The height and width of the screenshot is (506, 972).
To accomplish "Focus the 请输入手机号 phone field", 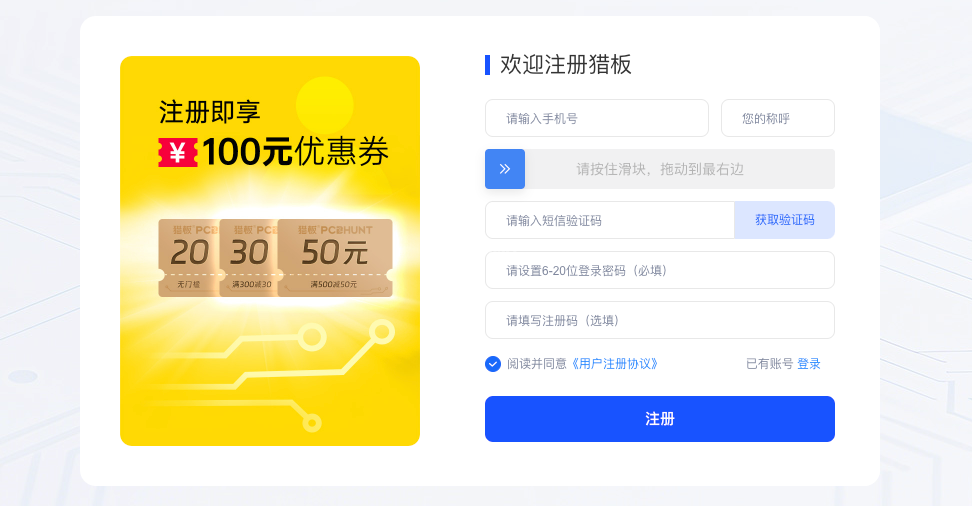I will click(x=596, y=118).
